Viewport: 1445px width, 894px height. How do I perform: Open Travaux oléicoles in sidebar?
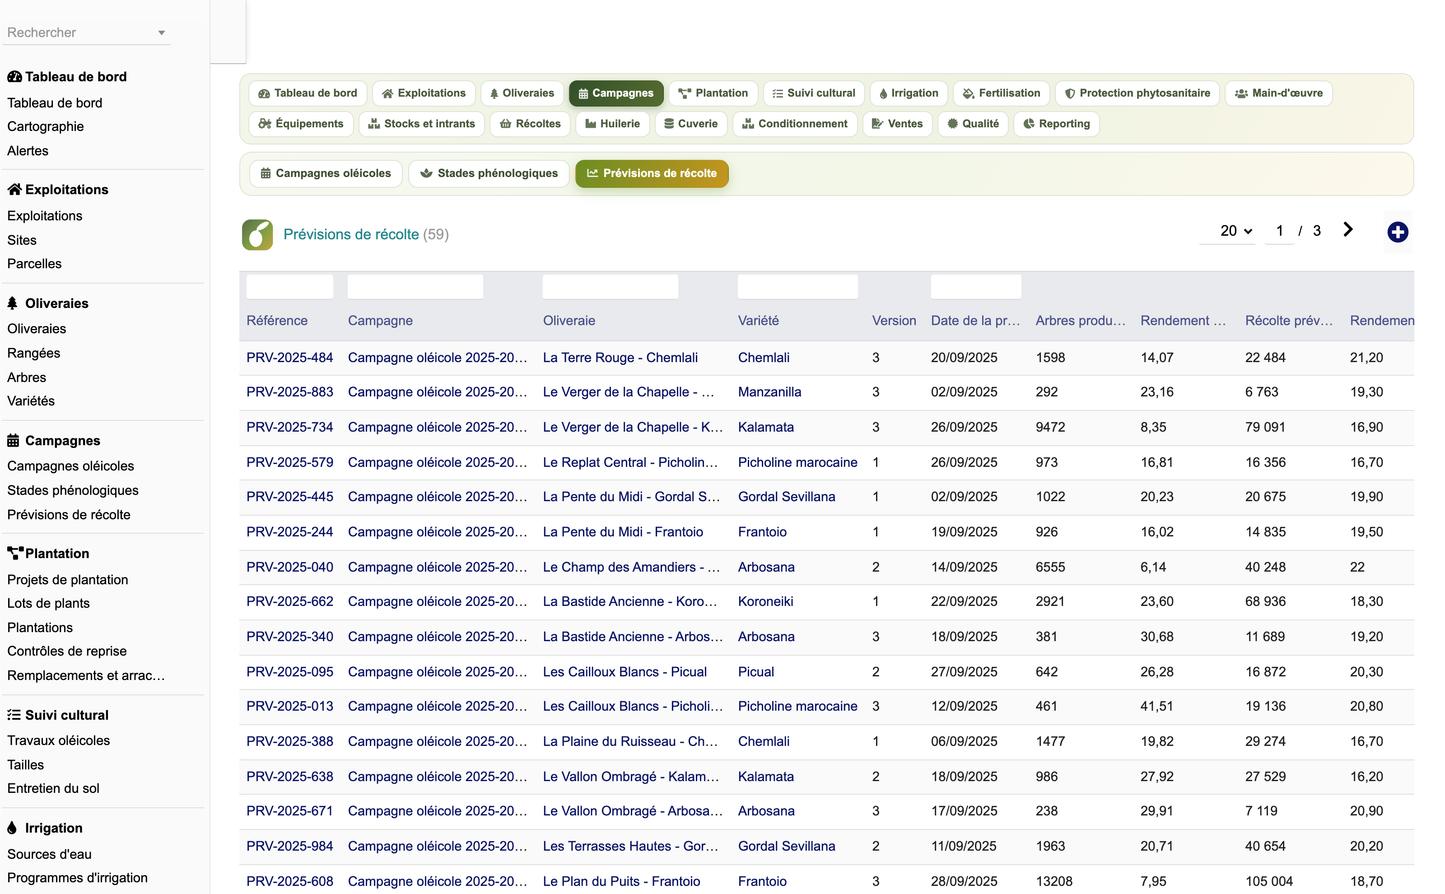click(x=58, y=741)
